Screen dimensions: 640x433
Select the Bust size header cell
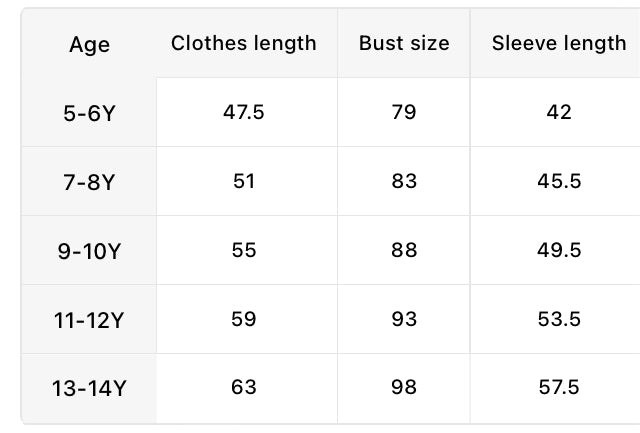pyautogui.click(x=404, y=43)
